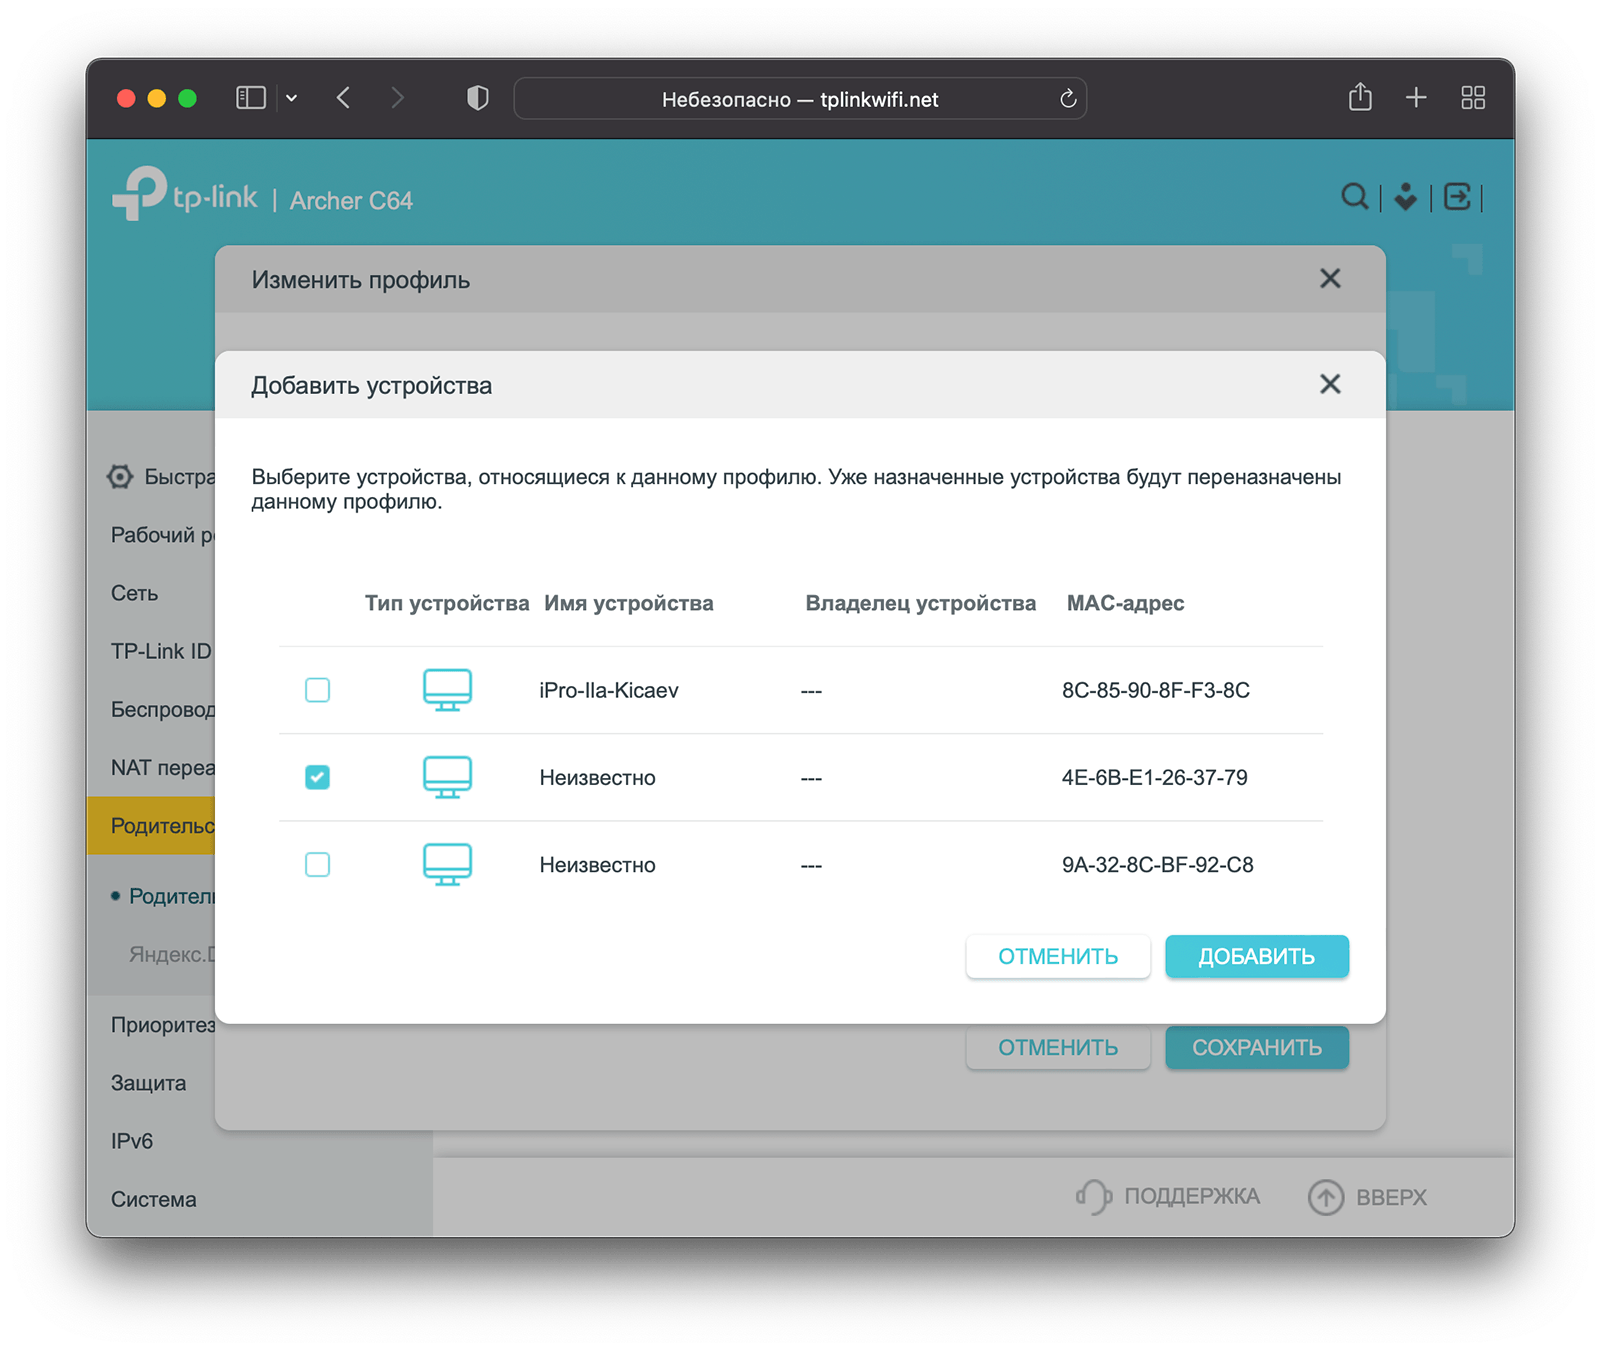Close the Добавить устройства dialog
The image size is (1600, 1351).
1330,385
